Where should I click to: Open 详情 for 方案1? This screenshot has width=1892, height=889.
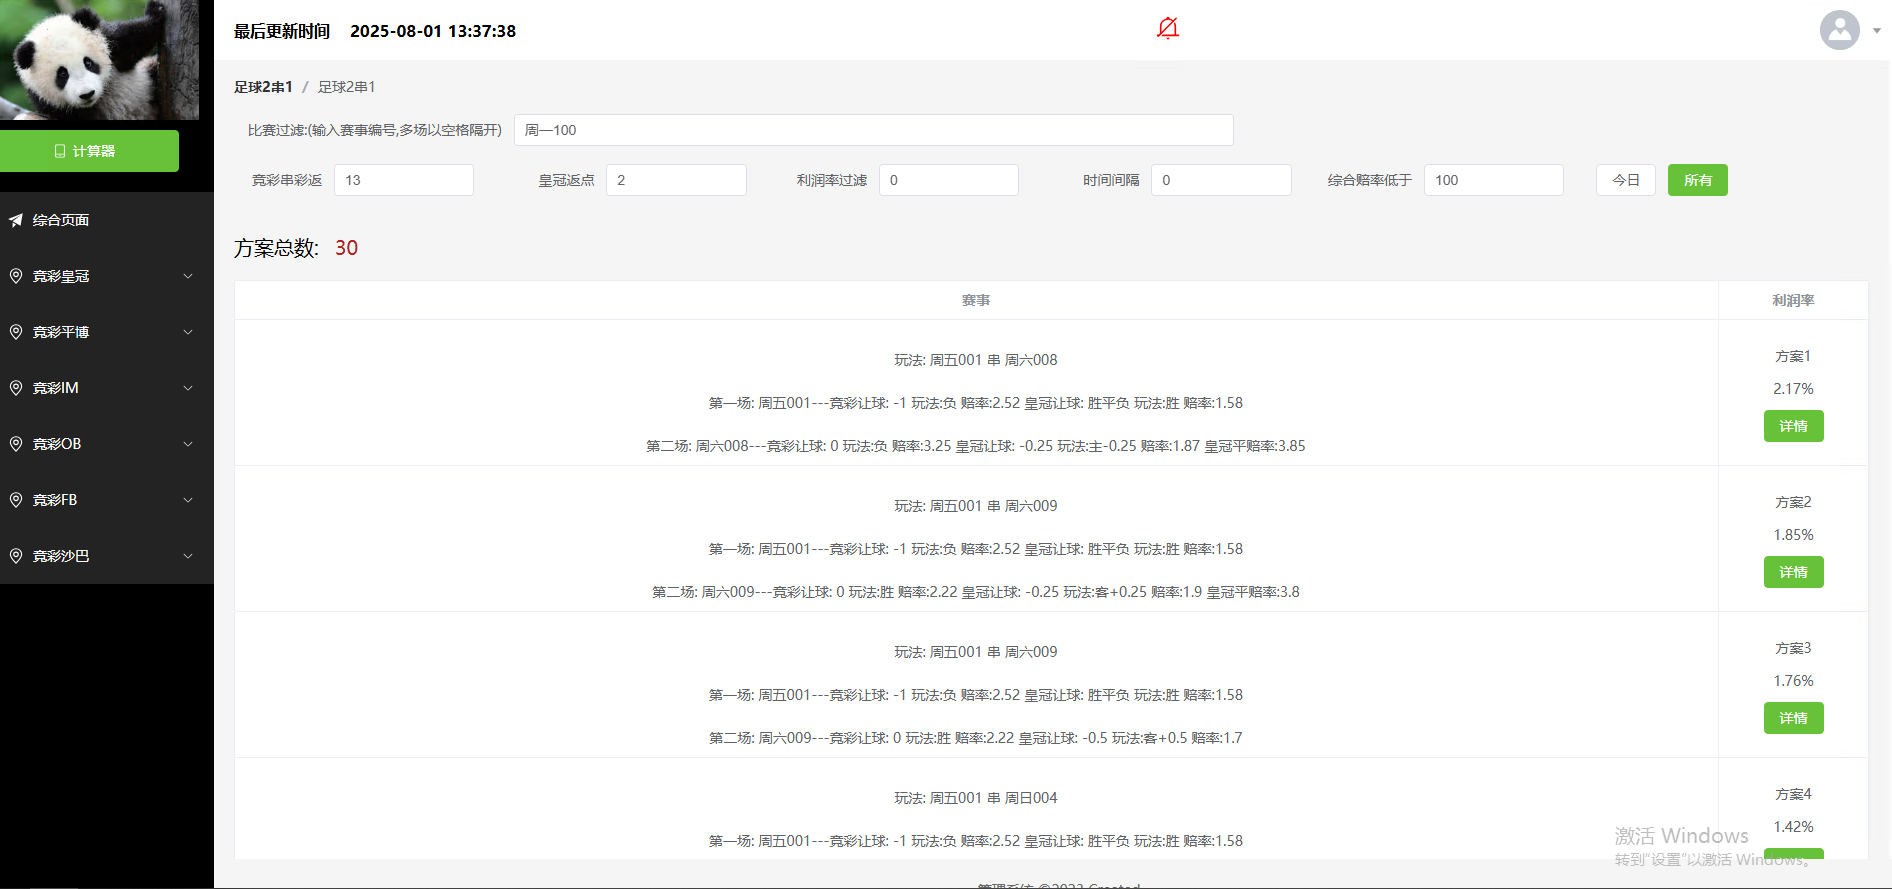pyautogui.click(x=1792, y=426)
